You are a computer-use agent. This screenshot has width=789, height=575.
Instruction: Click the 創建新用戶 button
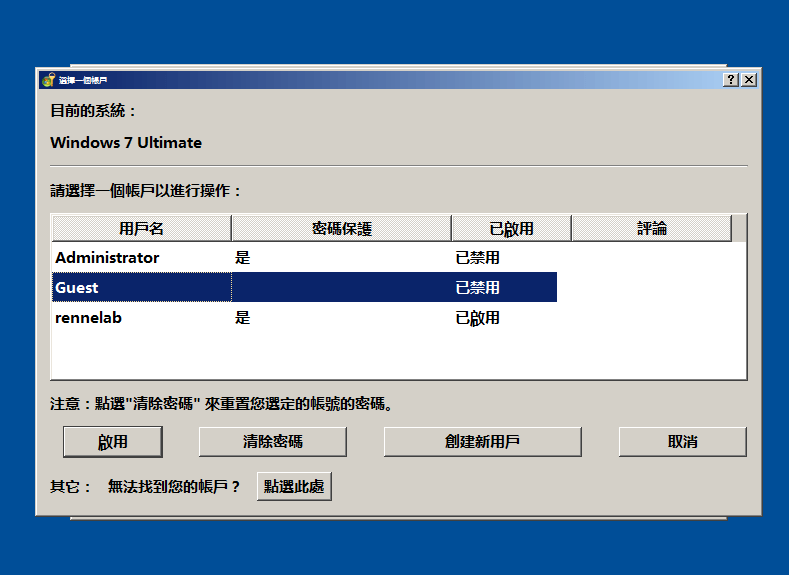[x=483, y=442]
